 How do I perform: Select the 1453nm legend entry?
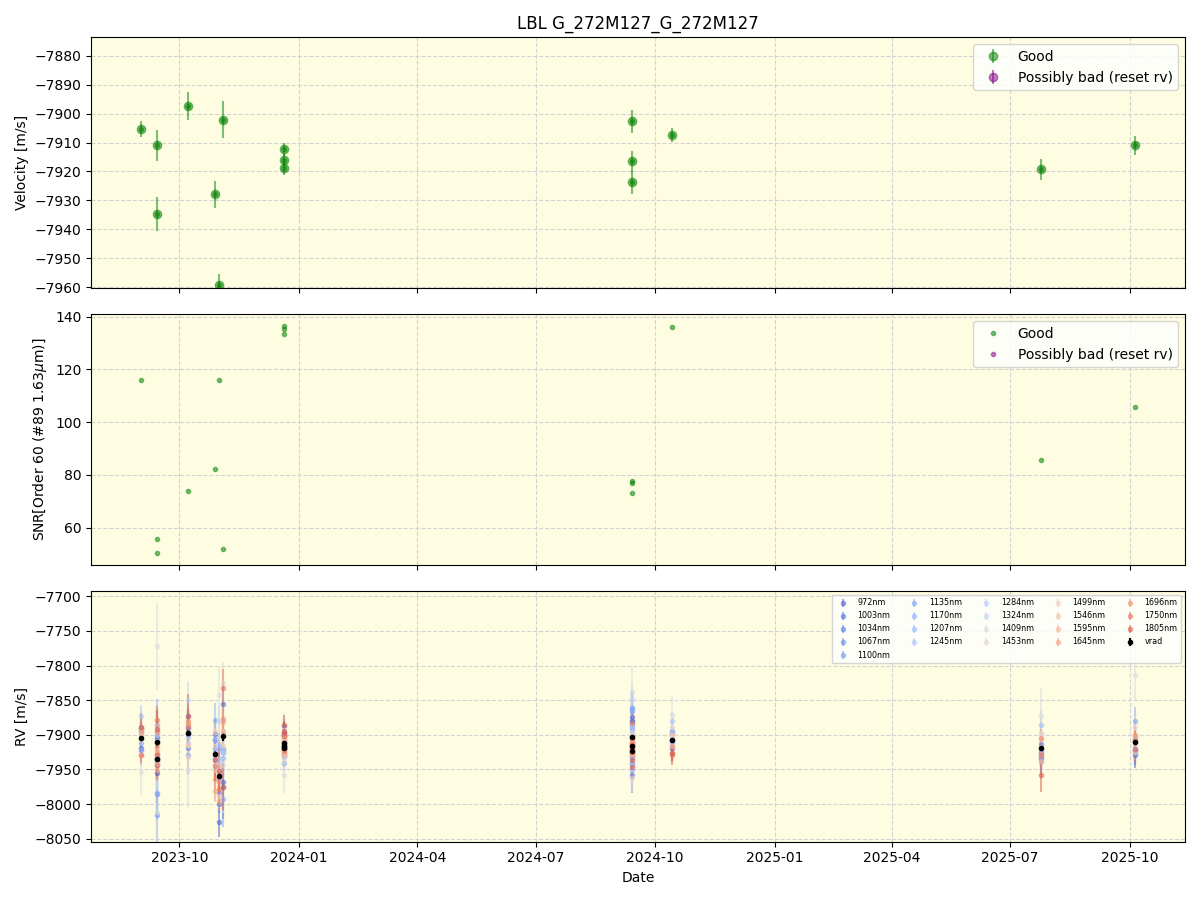pyautogui.click(x=1018, y=641)
